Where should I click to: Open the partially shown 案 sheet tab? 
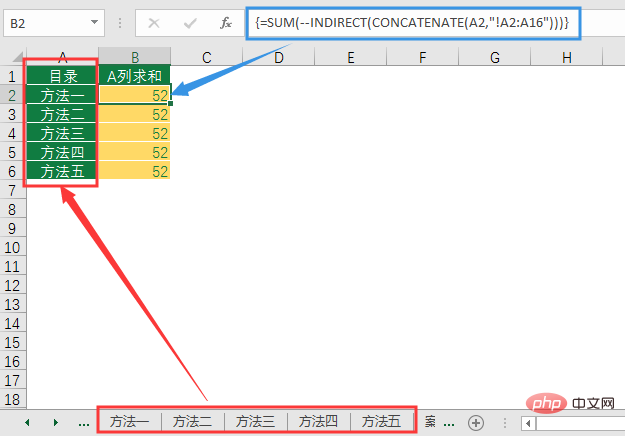pyautogui.click(x=430, y=422)
